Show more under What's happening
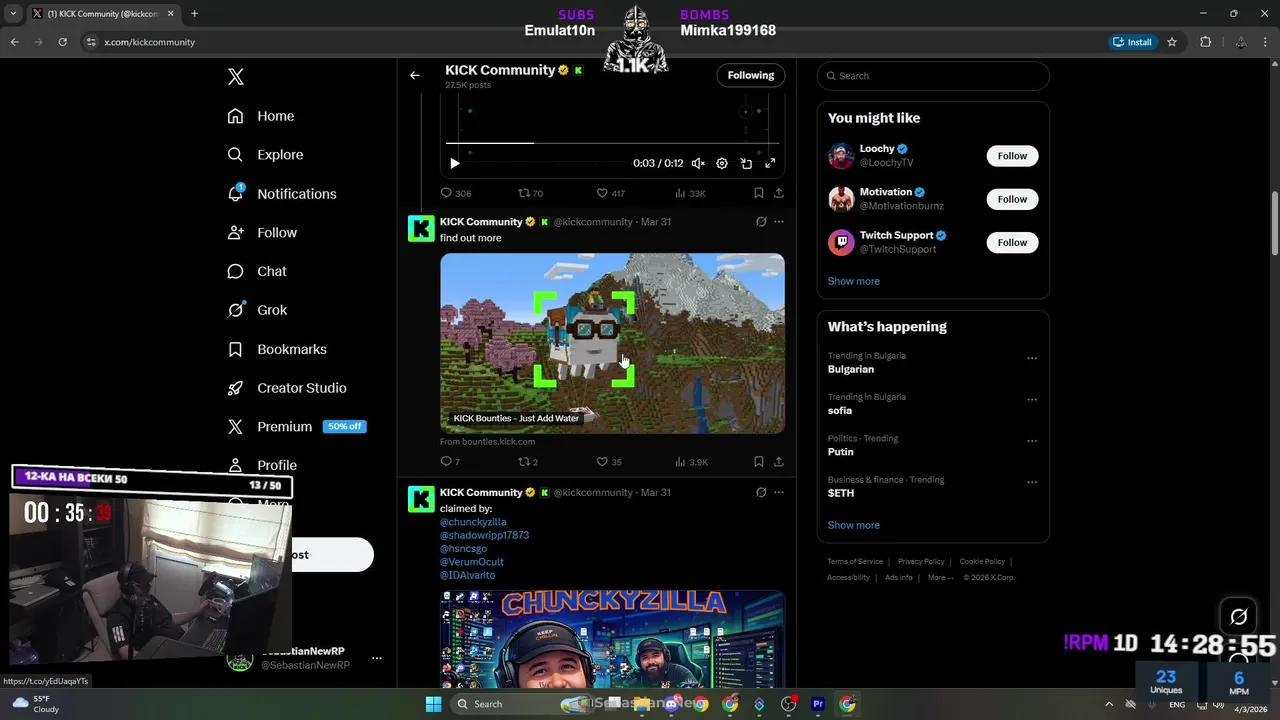Screen dimensions: 1280x720 854,525
